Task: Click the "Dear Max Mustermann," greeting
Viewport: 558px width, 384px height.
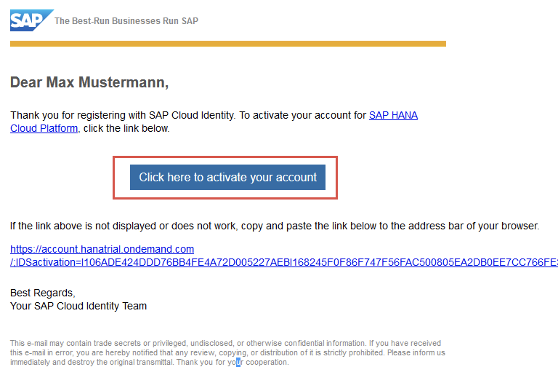Action: pos(89,82)
